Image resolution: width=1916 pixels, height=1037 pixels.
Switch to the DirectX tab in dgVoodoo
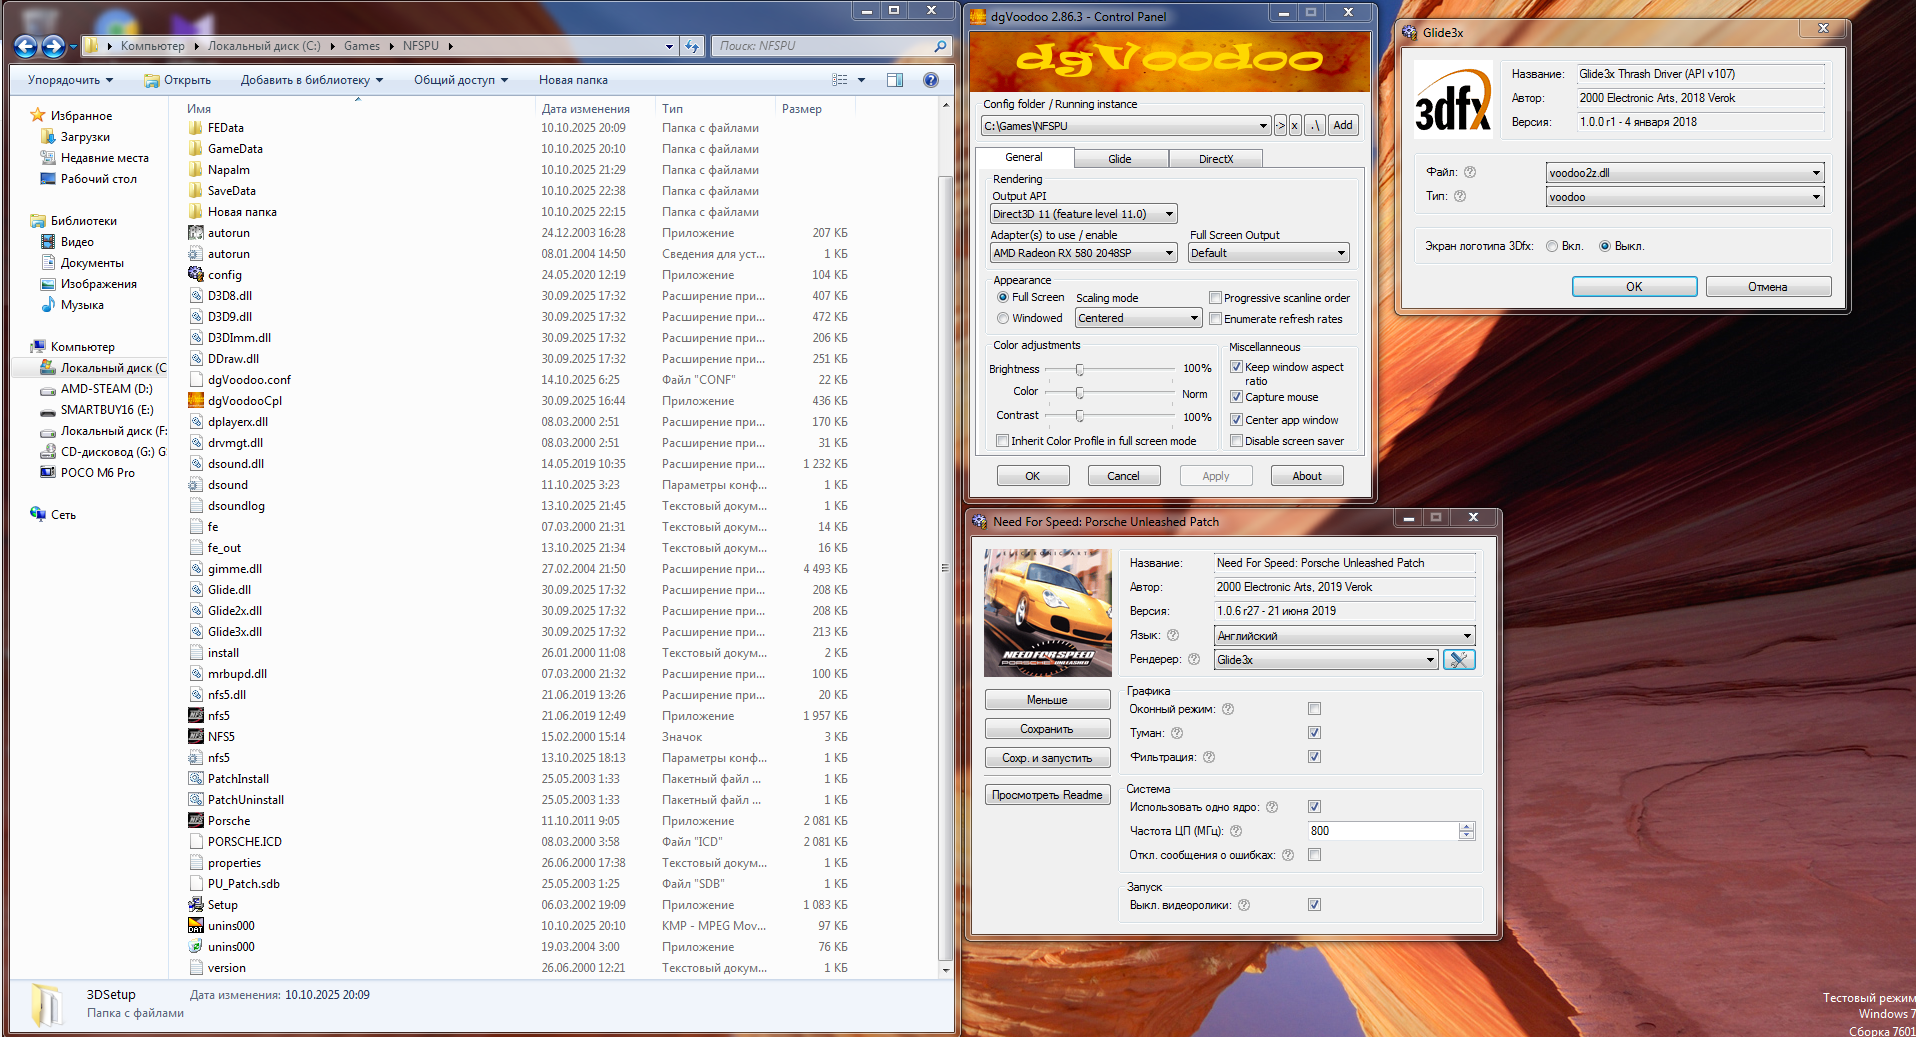(1216, 159)
